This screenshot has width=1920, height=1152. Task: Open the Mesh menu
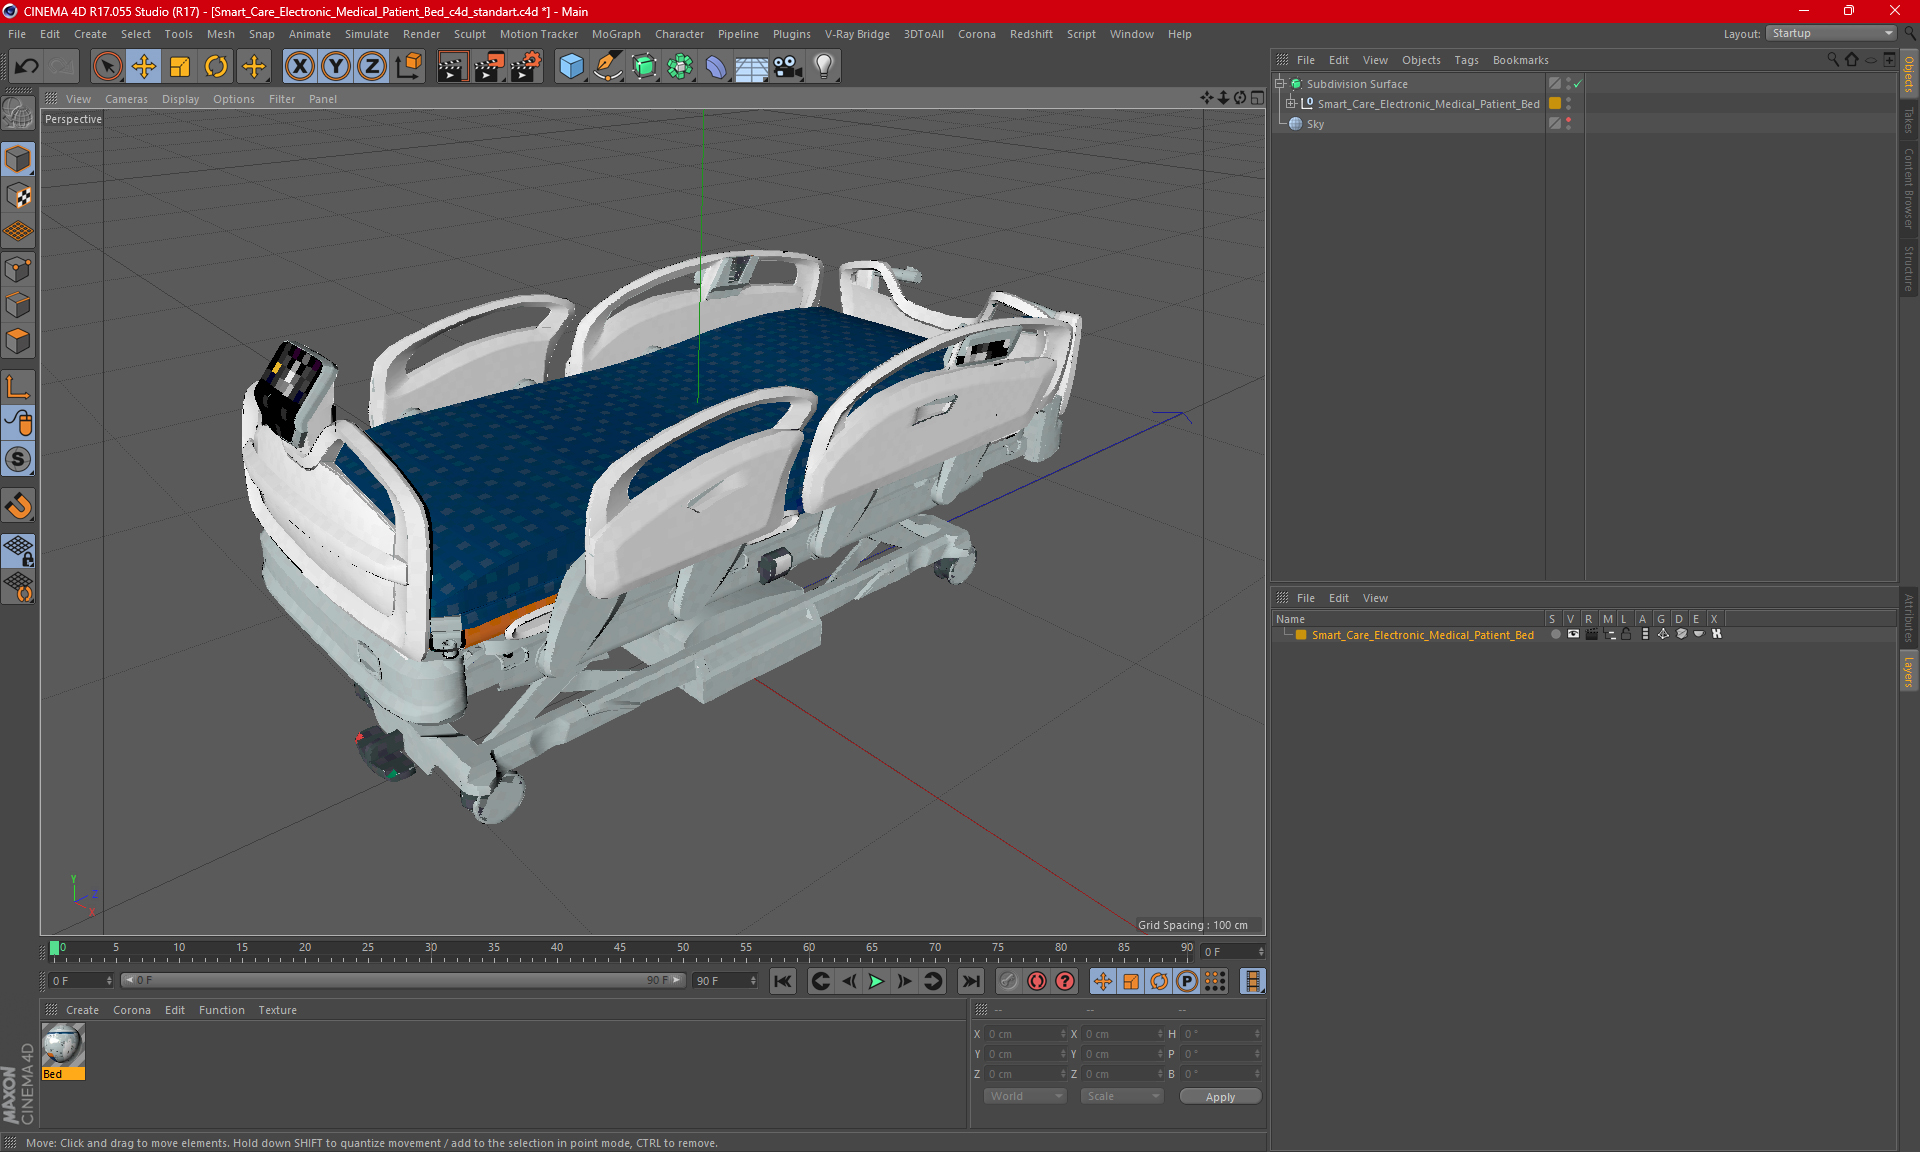click(220, 34)
